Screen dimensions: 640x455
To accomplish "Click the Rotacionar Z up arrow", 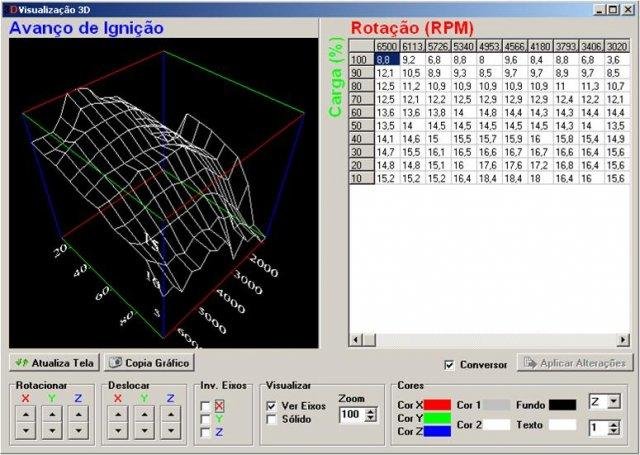I will (x=76, y=413).
